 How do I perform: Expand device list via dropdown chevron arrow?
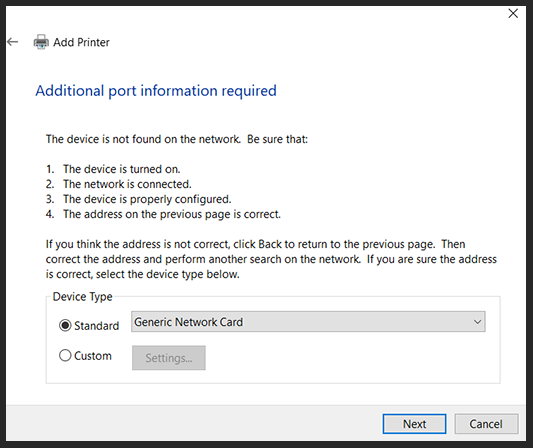point(477,322)
